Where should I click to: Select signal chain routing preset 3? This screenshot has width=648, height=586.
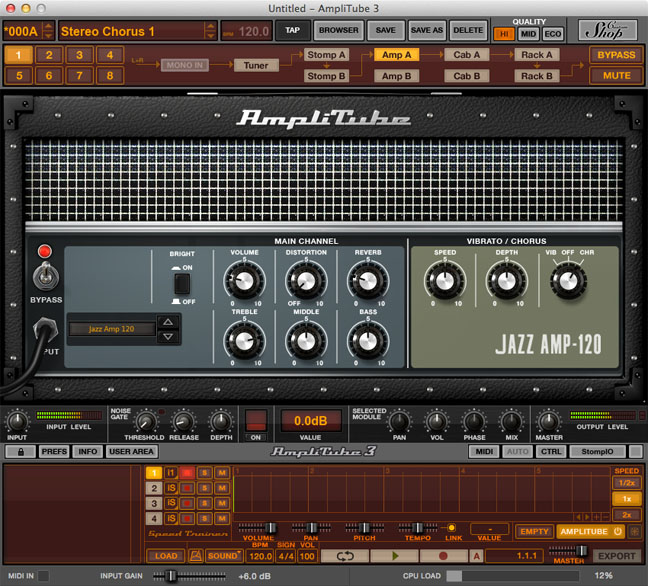79,55
